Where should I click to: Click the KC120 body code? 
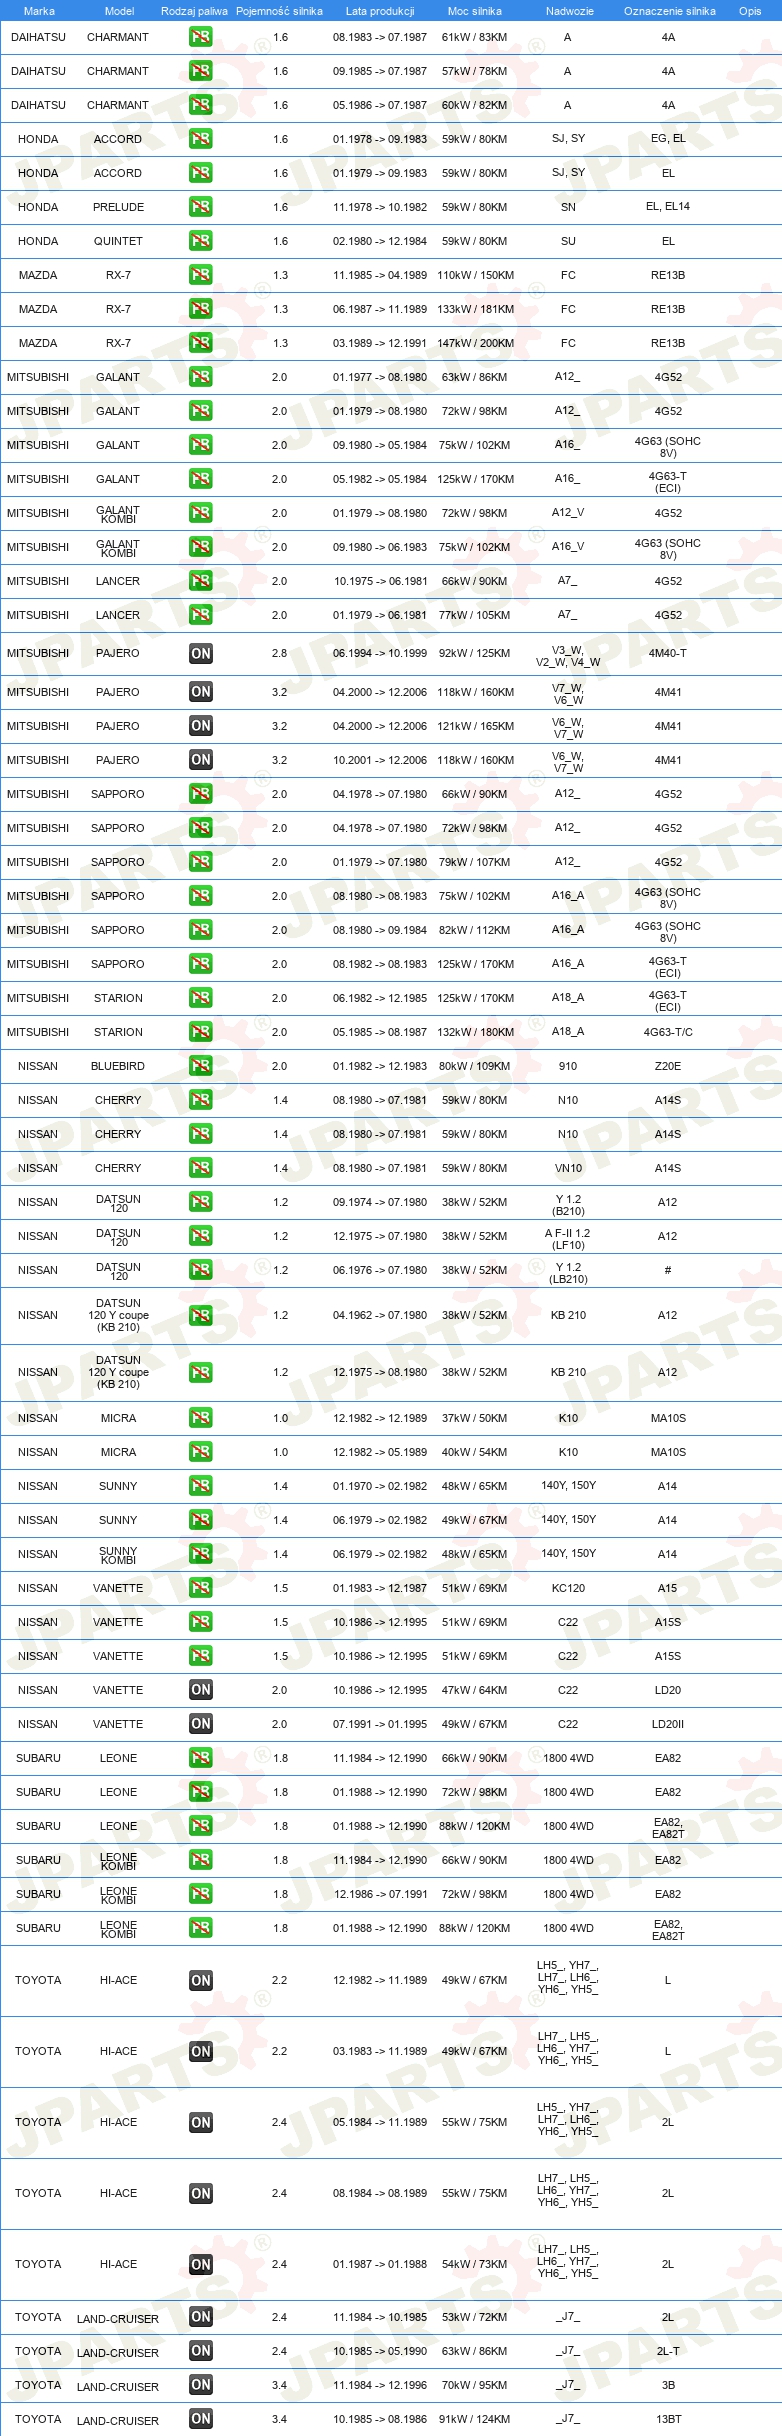pos(568,1588)
